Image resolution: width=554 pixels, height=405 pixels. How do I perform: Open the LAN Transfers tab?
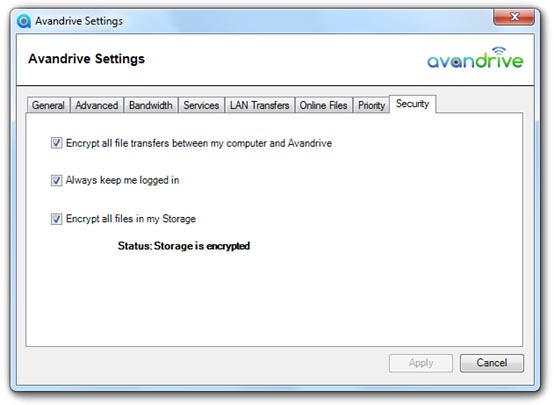tap(260, 105)
